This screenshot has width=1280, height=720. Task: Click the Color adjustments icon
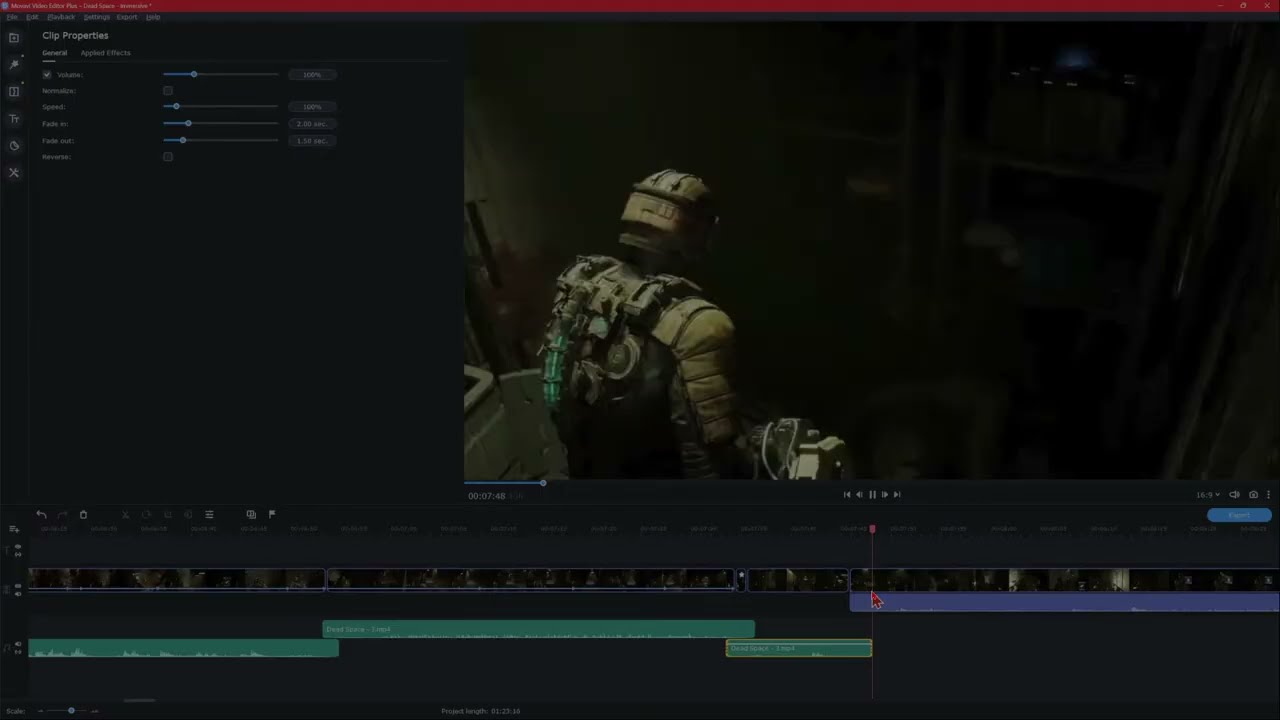click(x=188, y=515)
